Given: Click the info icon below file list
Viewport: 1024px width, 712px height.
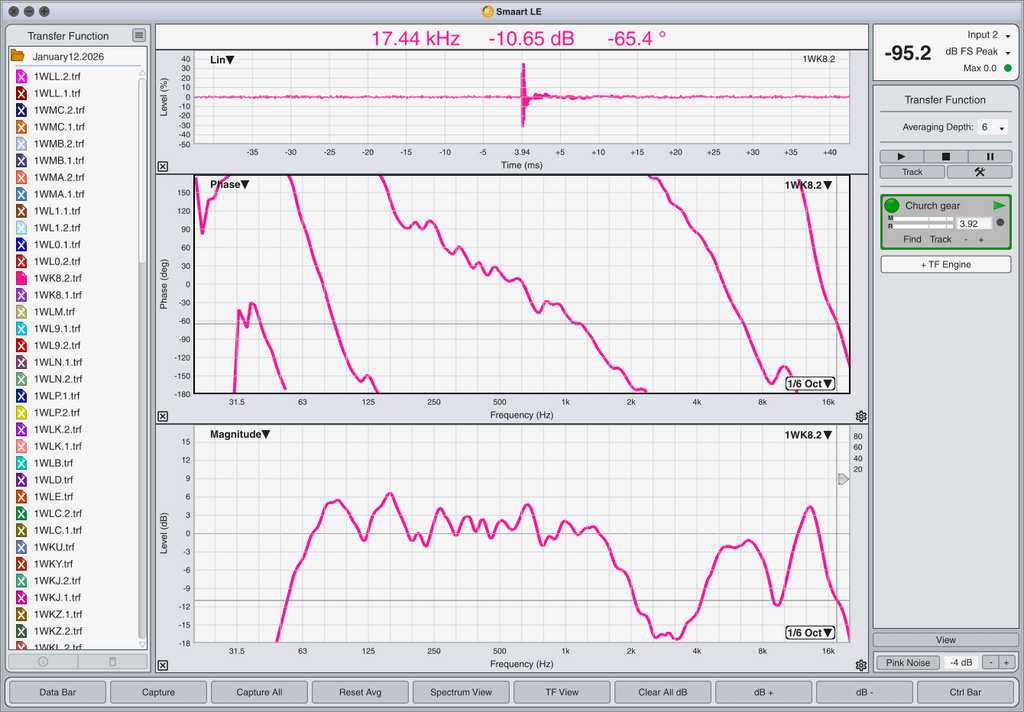Looking at the screenshot, I should coord(43,661).
